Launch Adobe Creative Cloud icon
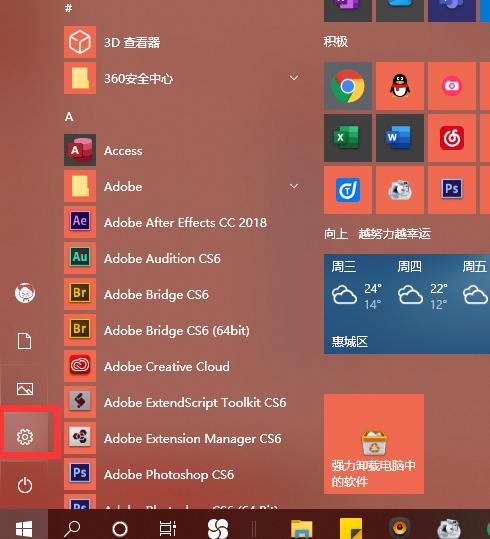490x539 pixels. pos(80,366)
